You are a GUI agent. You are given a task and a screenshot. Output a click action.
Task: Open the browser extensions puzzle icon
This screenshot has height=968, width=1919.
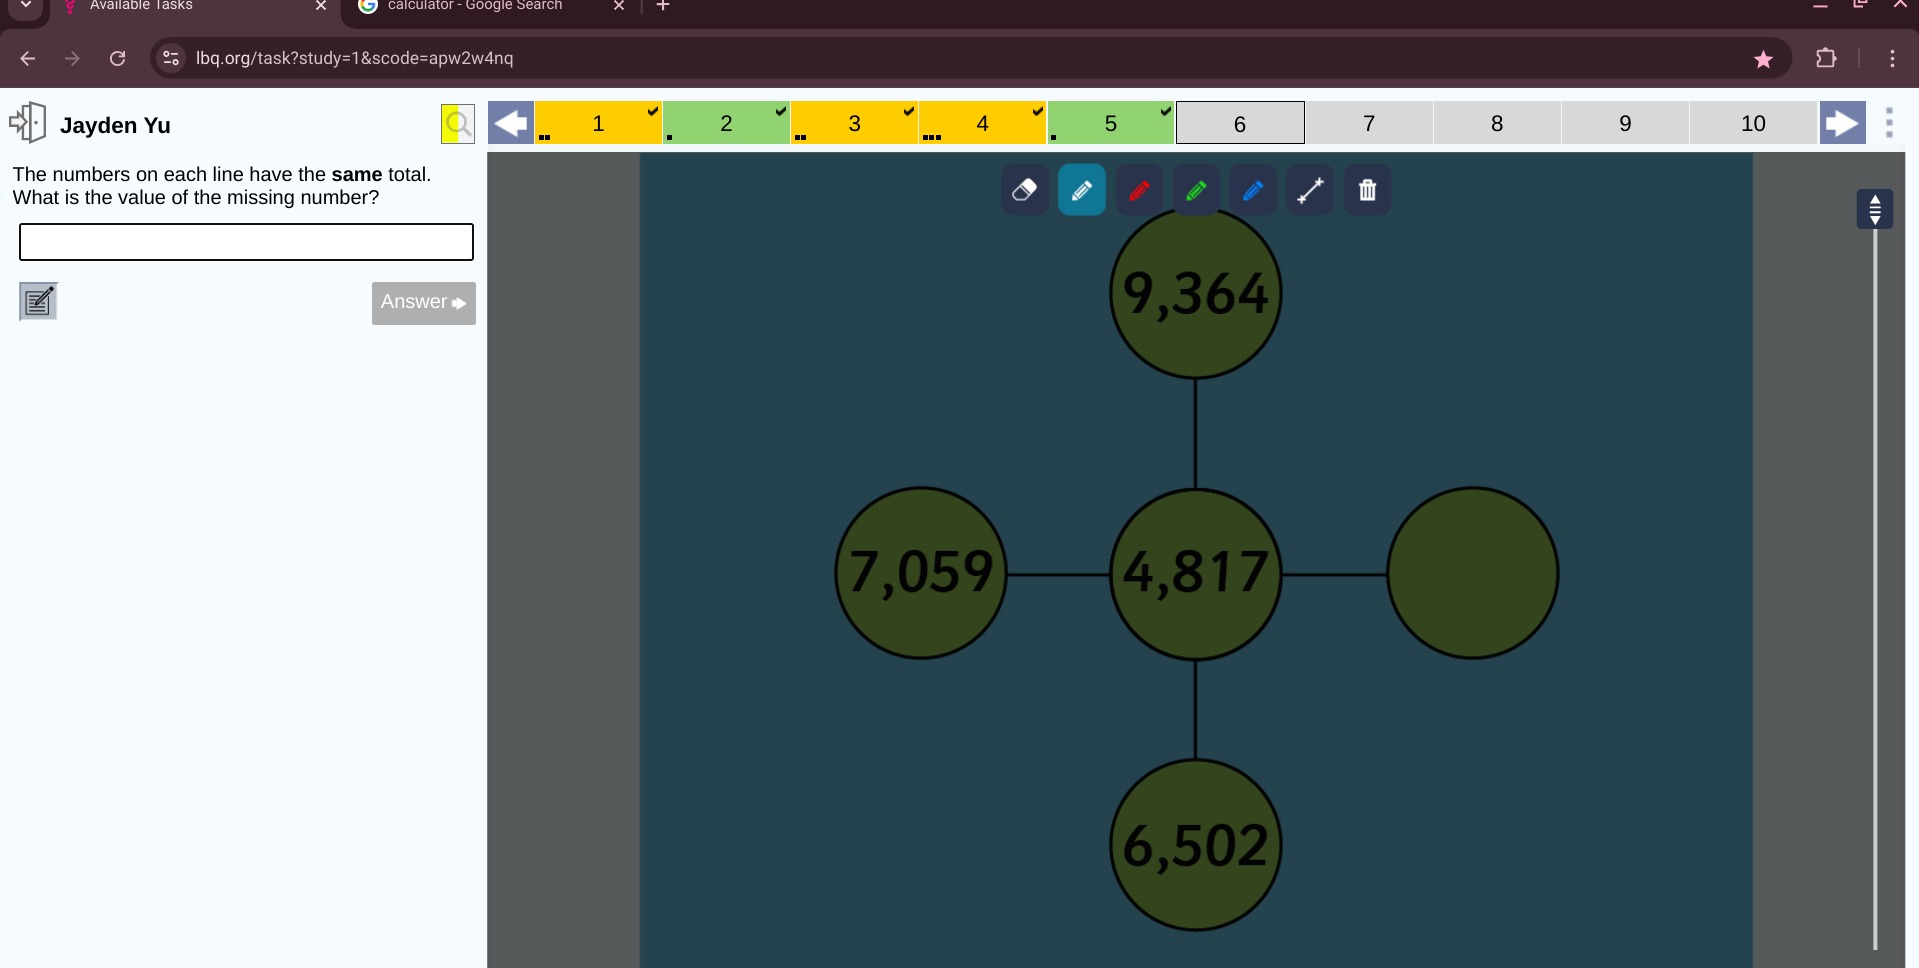click(x=1826, y=58)
